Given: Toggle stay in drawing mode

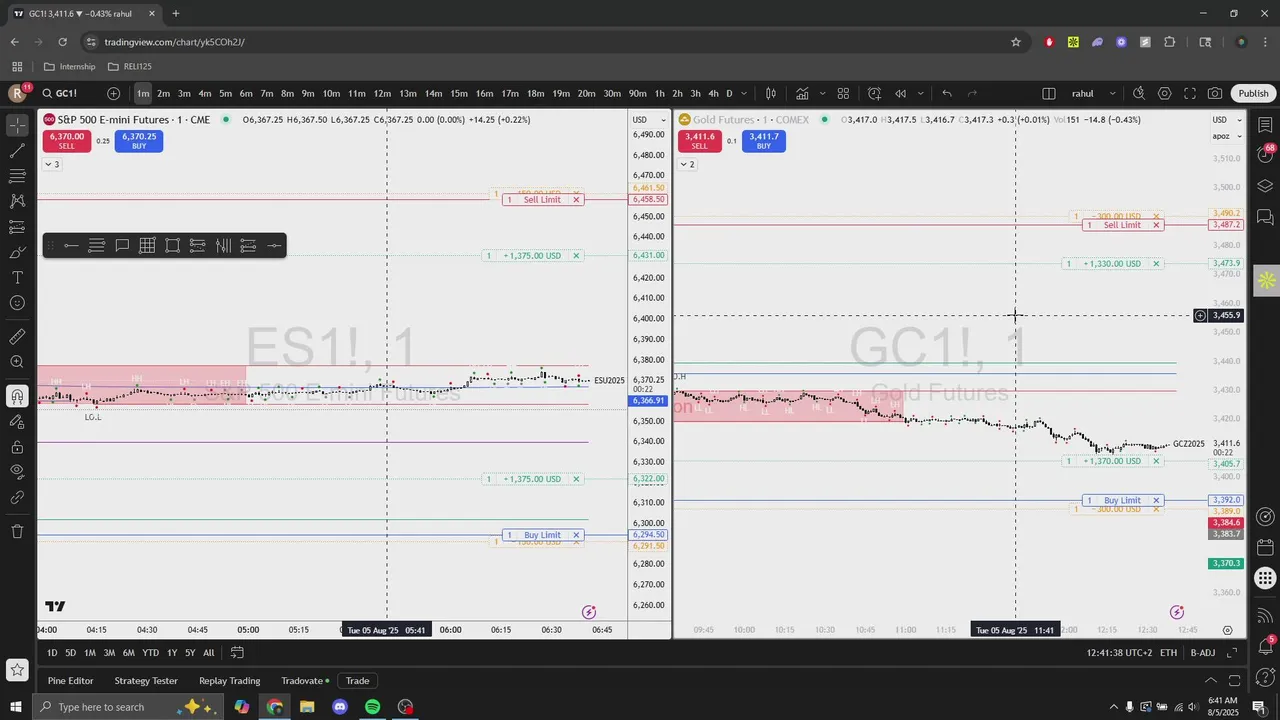Looking at the screenshot, I should tap(17, 421).
